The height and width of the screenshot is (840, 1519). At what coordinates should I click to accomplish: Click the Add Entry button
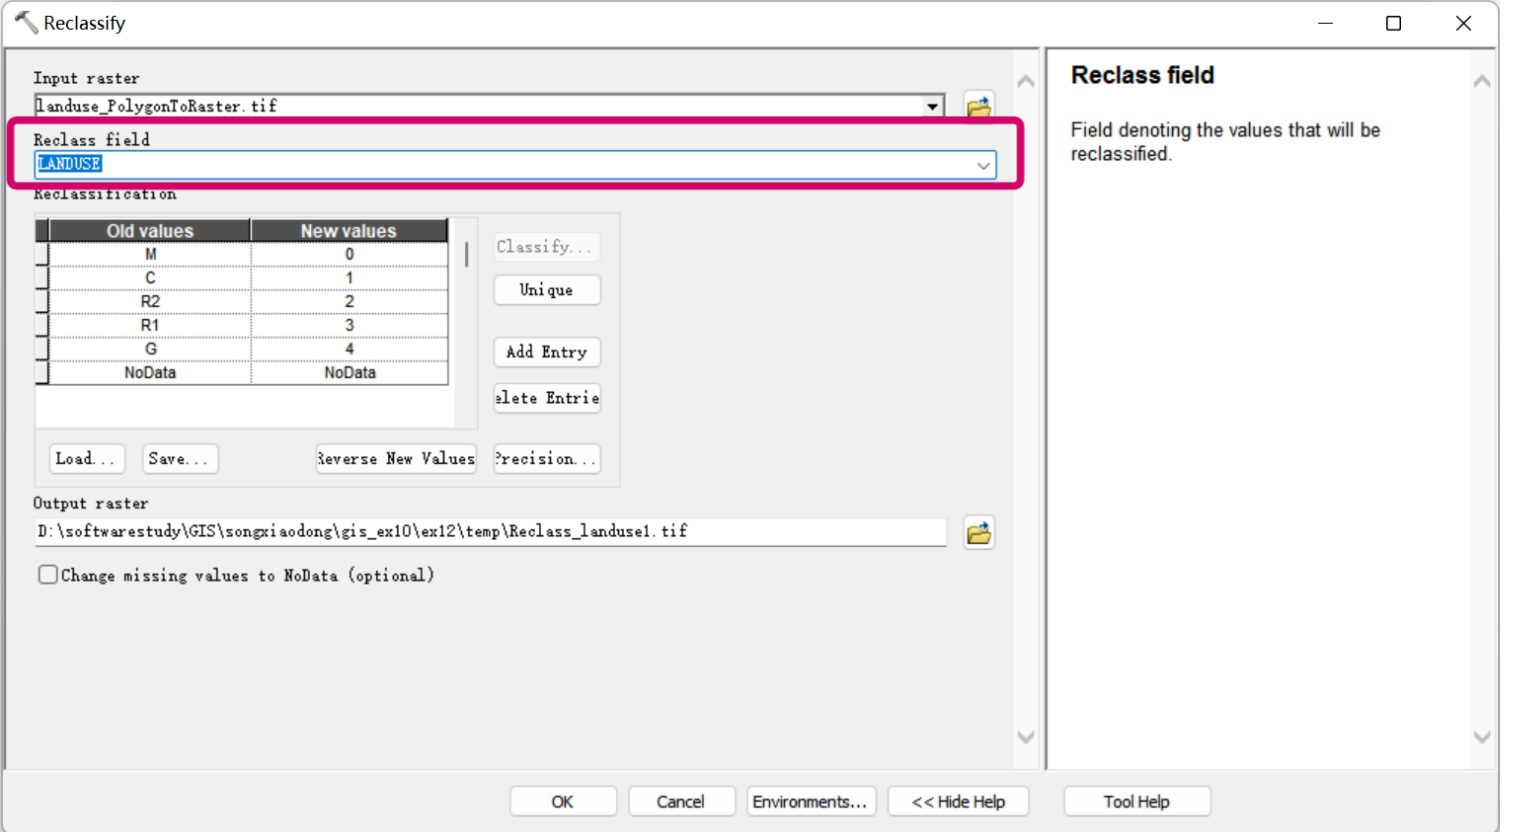click(545, 352)
